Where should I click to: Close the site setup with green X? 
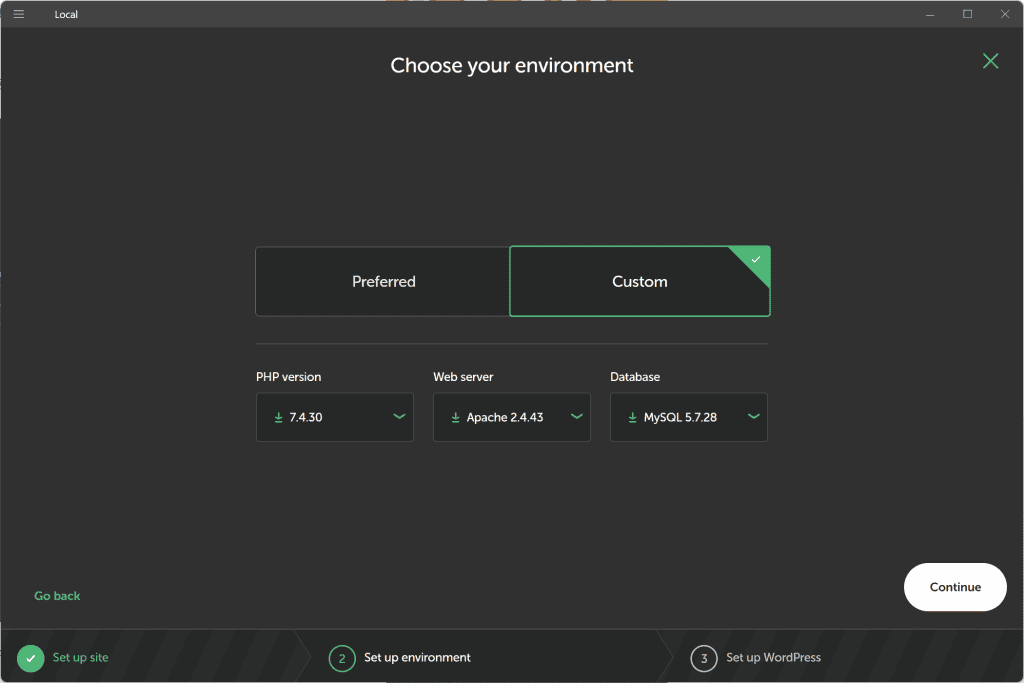(x=990, y=61)
